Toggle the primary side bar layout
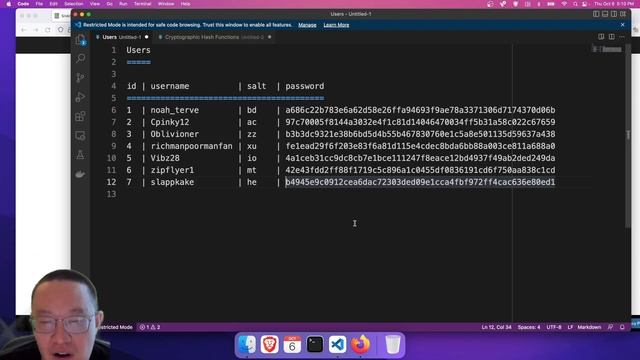 tap(596, 14)
